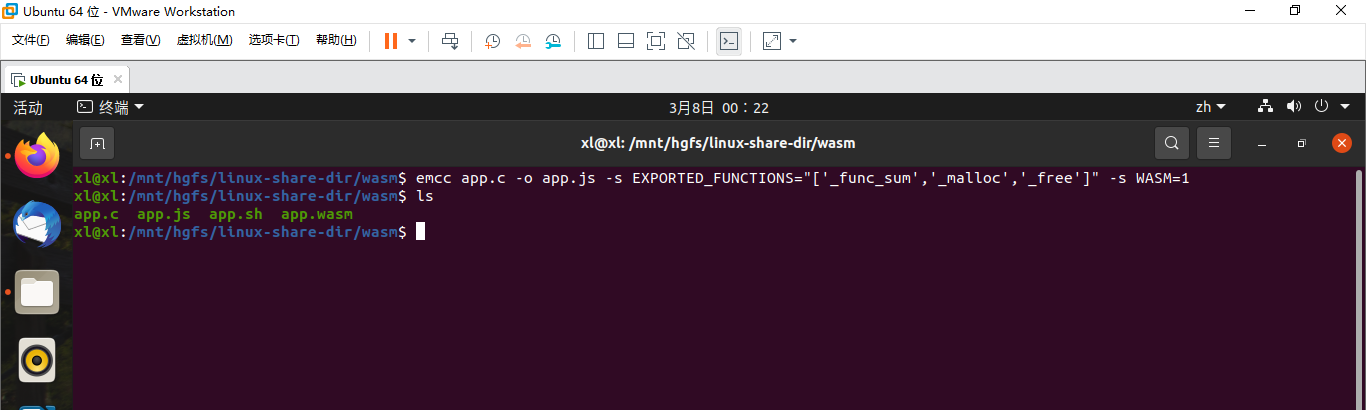Click the terminal search button
This screenshot has height=410, width=1366.
(1172, 143)
